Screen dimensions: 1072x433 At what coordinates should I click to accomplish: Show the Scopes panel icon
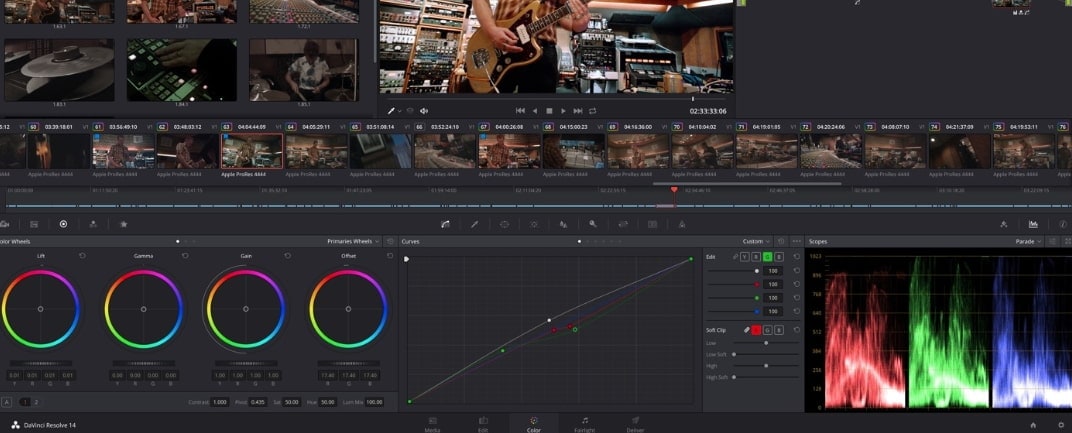(x=1033, y=224)
